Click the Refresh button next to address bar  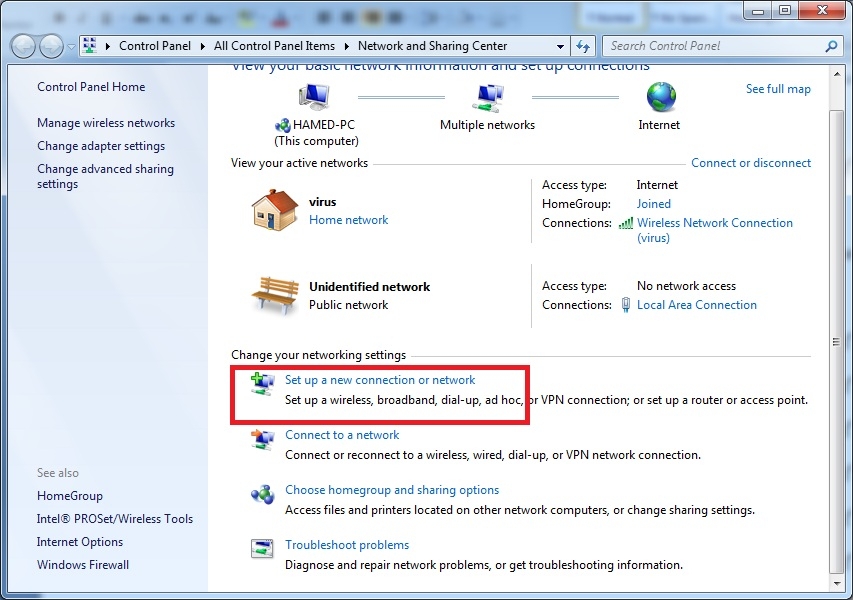pyautogui.click(x=583, y=47)
